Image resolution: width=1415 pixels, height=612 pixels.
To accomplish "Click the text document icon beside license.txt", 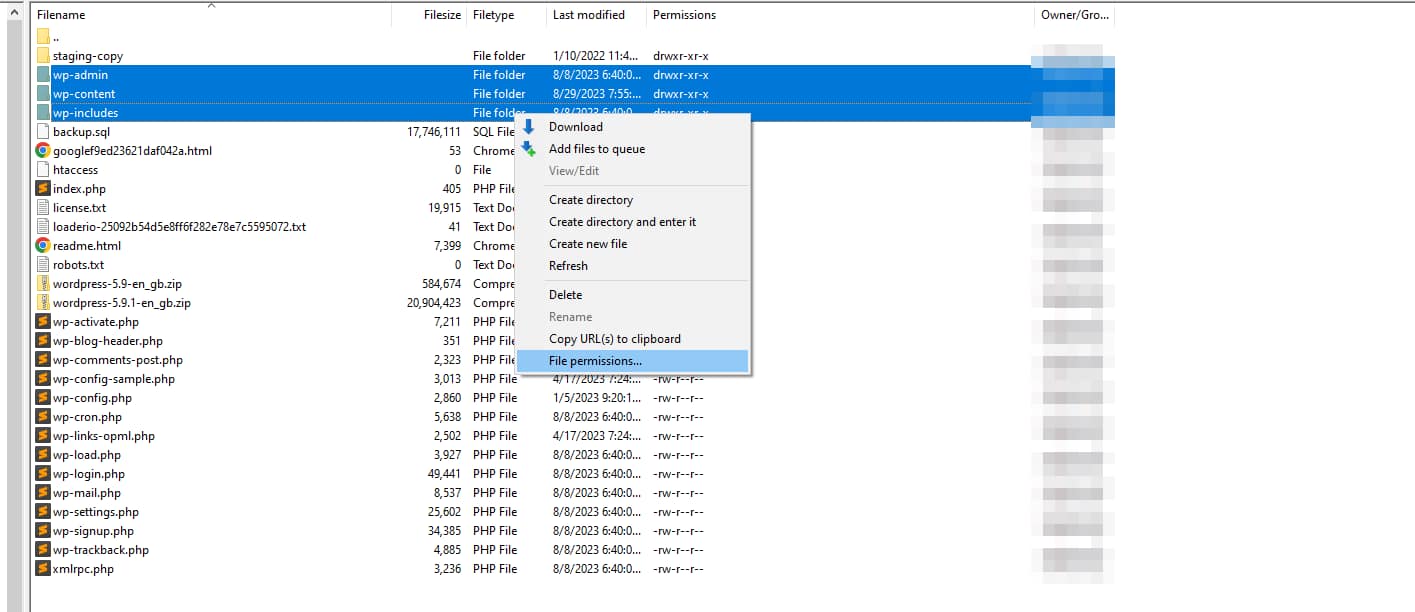I will point(42,207).
